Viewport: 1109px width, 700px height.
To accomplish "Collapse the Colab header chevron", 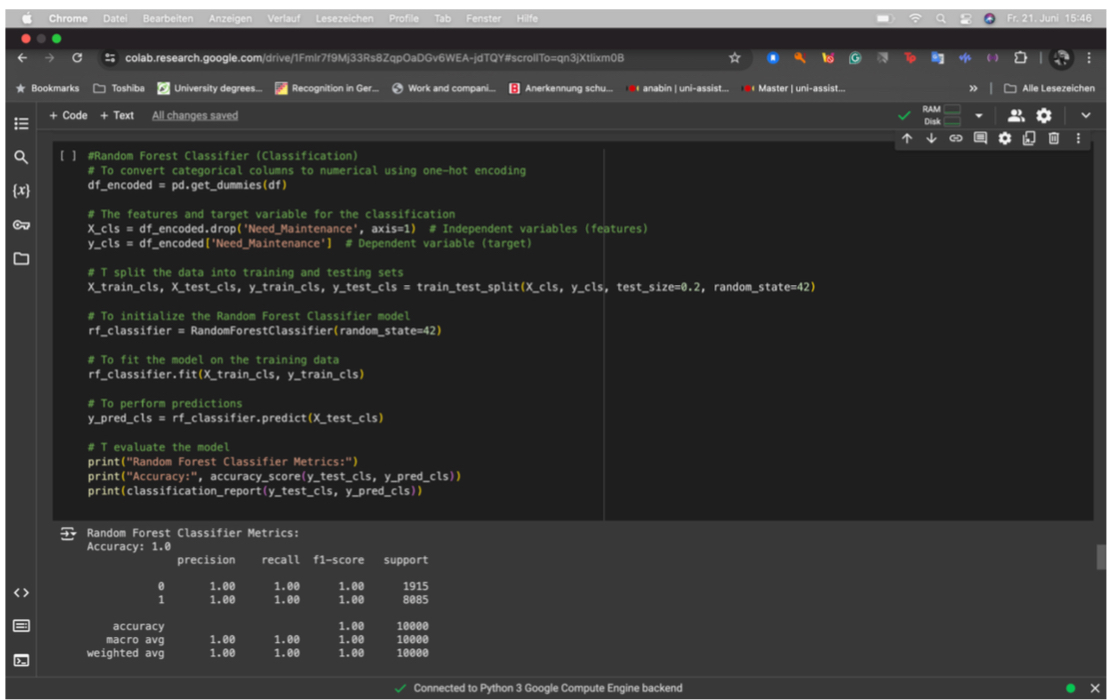I will click(1085, 116).
